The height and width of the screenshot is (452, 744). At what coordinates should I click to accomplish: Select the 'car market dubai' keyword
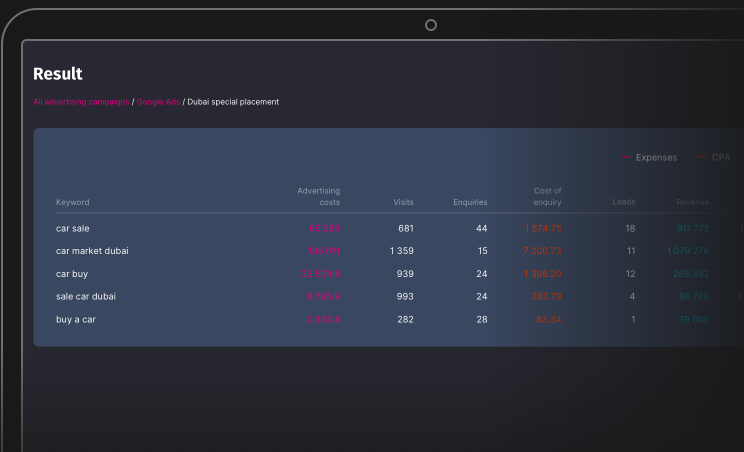pos(92,251)
